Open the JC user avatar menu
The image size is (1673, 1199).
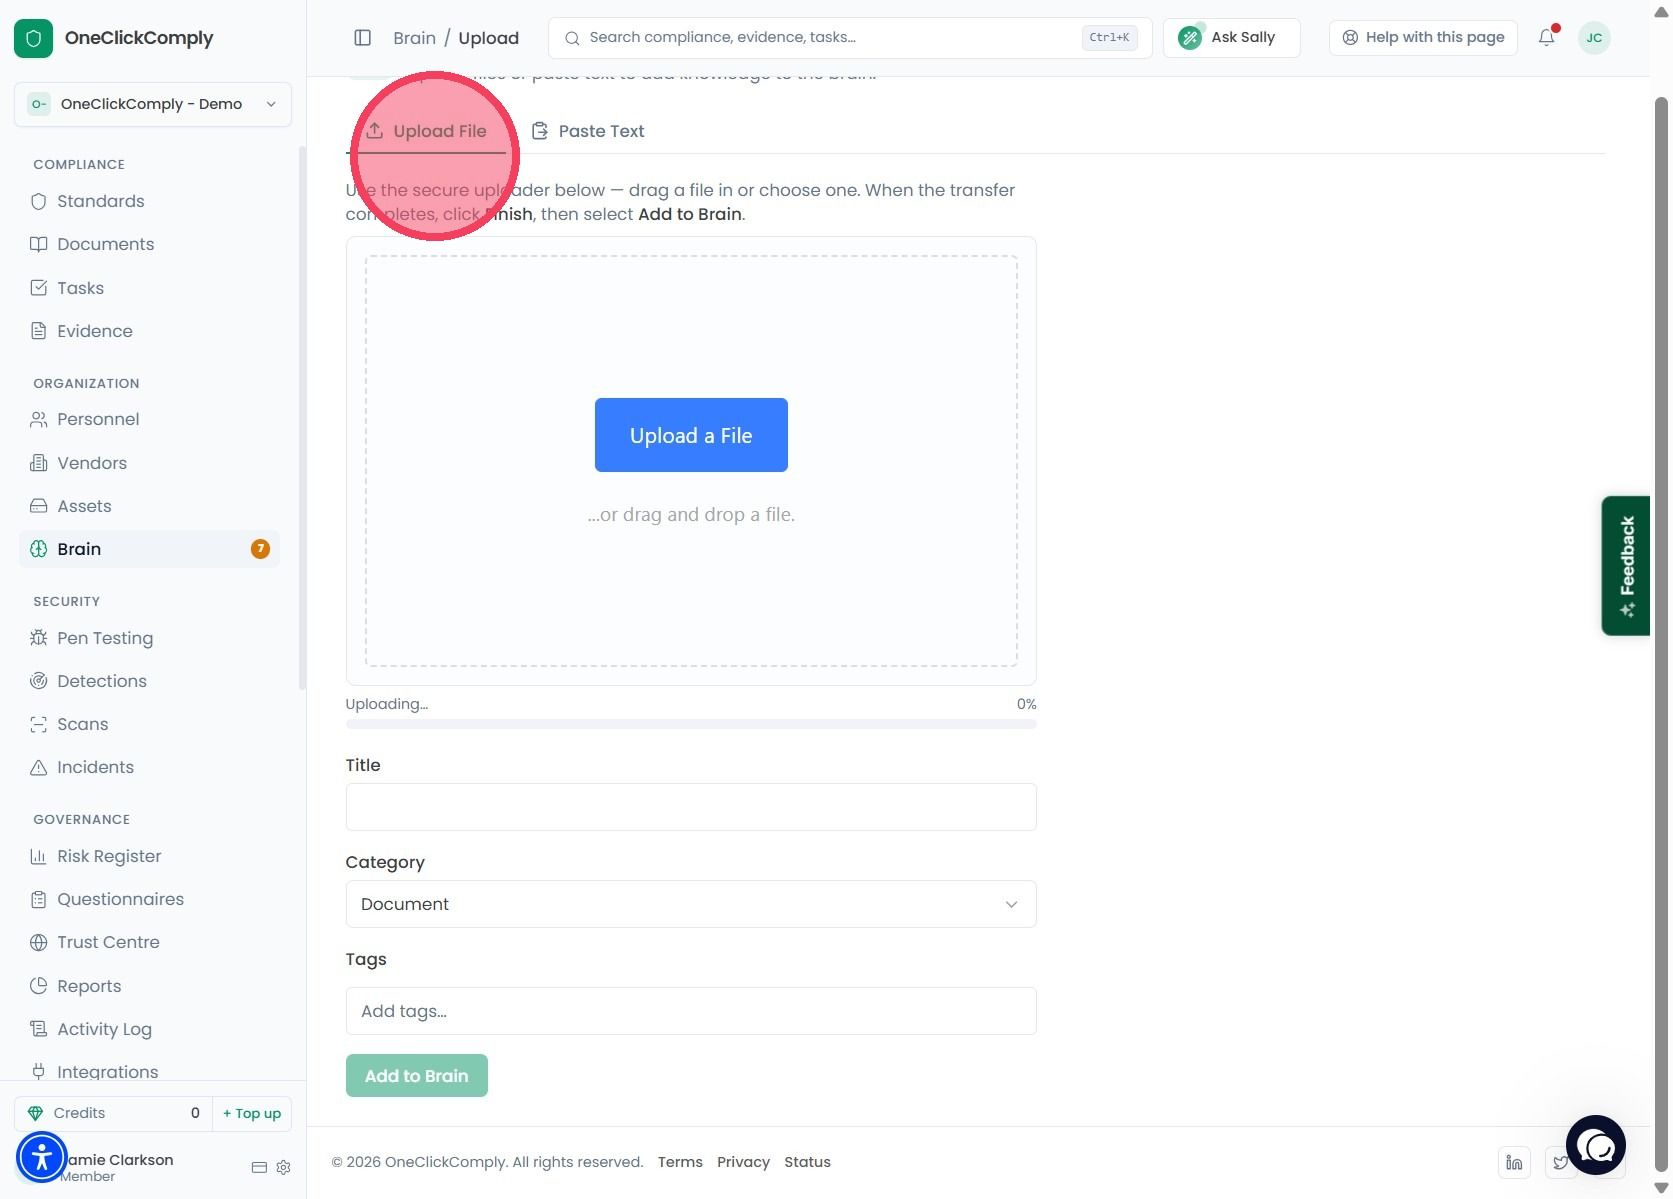pyautogui.click(x=1594, y=38)
